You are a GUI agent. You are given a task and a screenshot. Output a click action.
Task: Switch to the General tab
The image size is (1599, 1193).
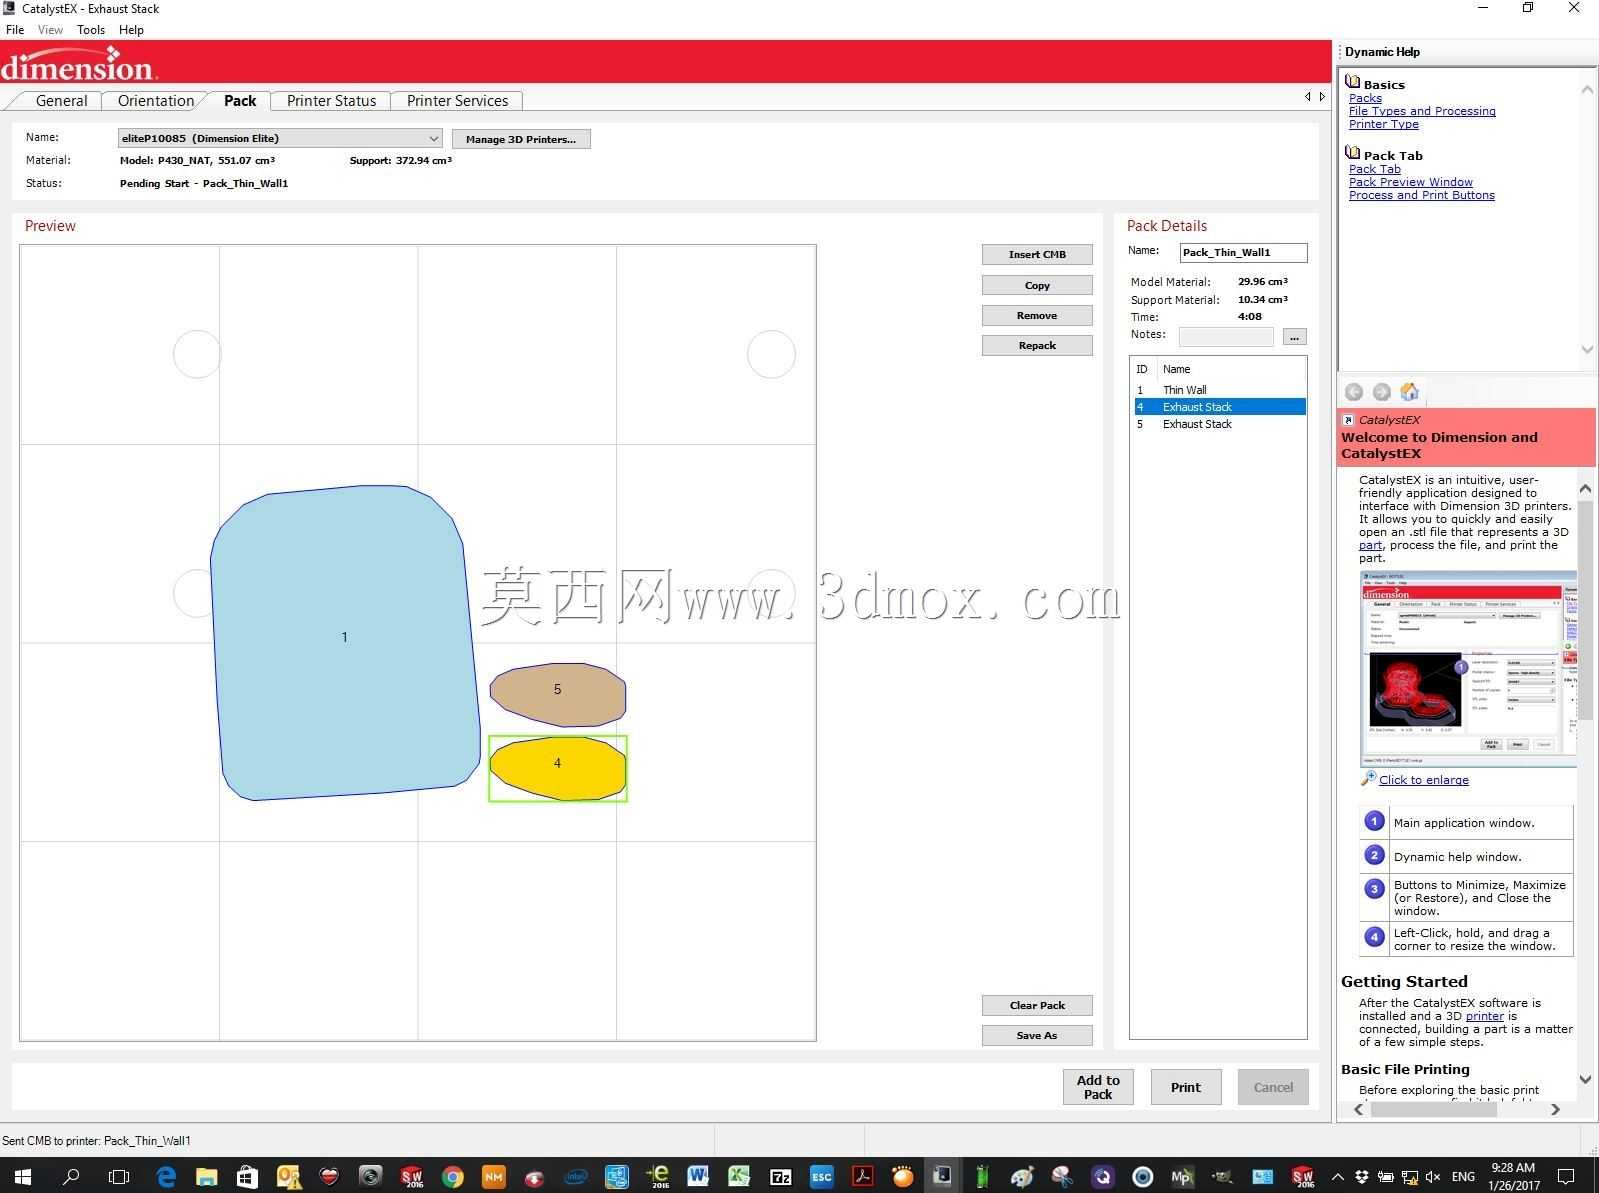click(x=62, y=100)
